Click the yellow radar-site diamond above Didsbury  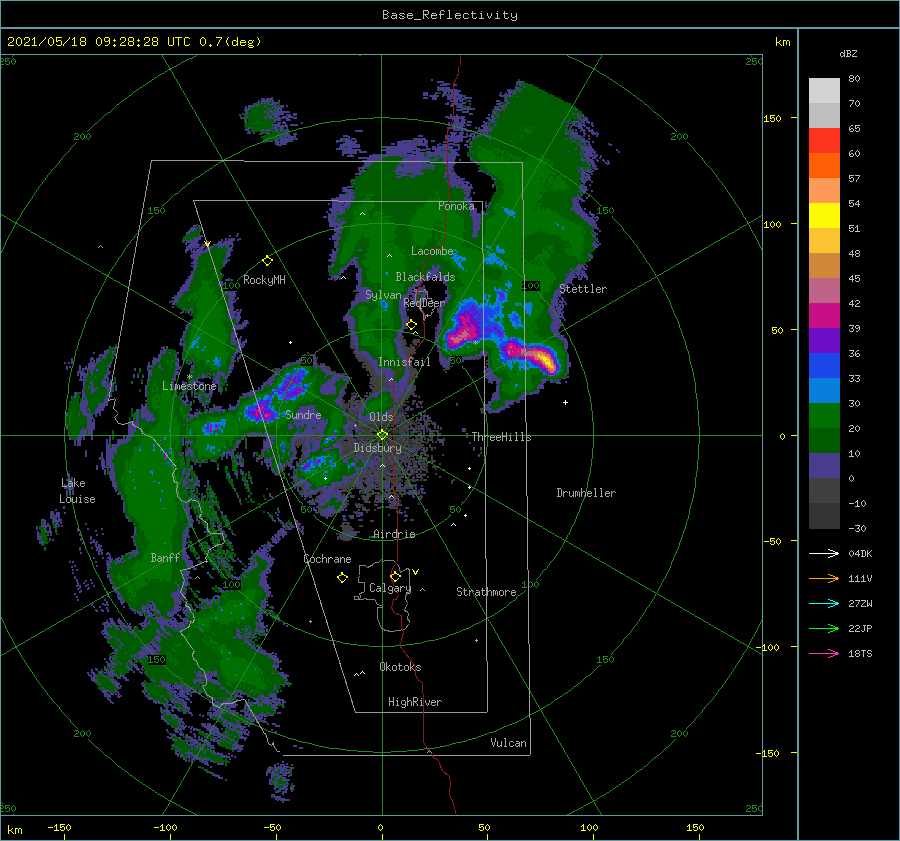point(382,435)
